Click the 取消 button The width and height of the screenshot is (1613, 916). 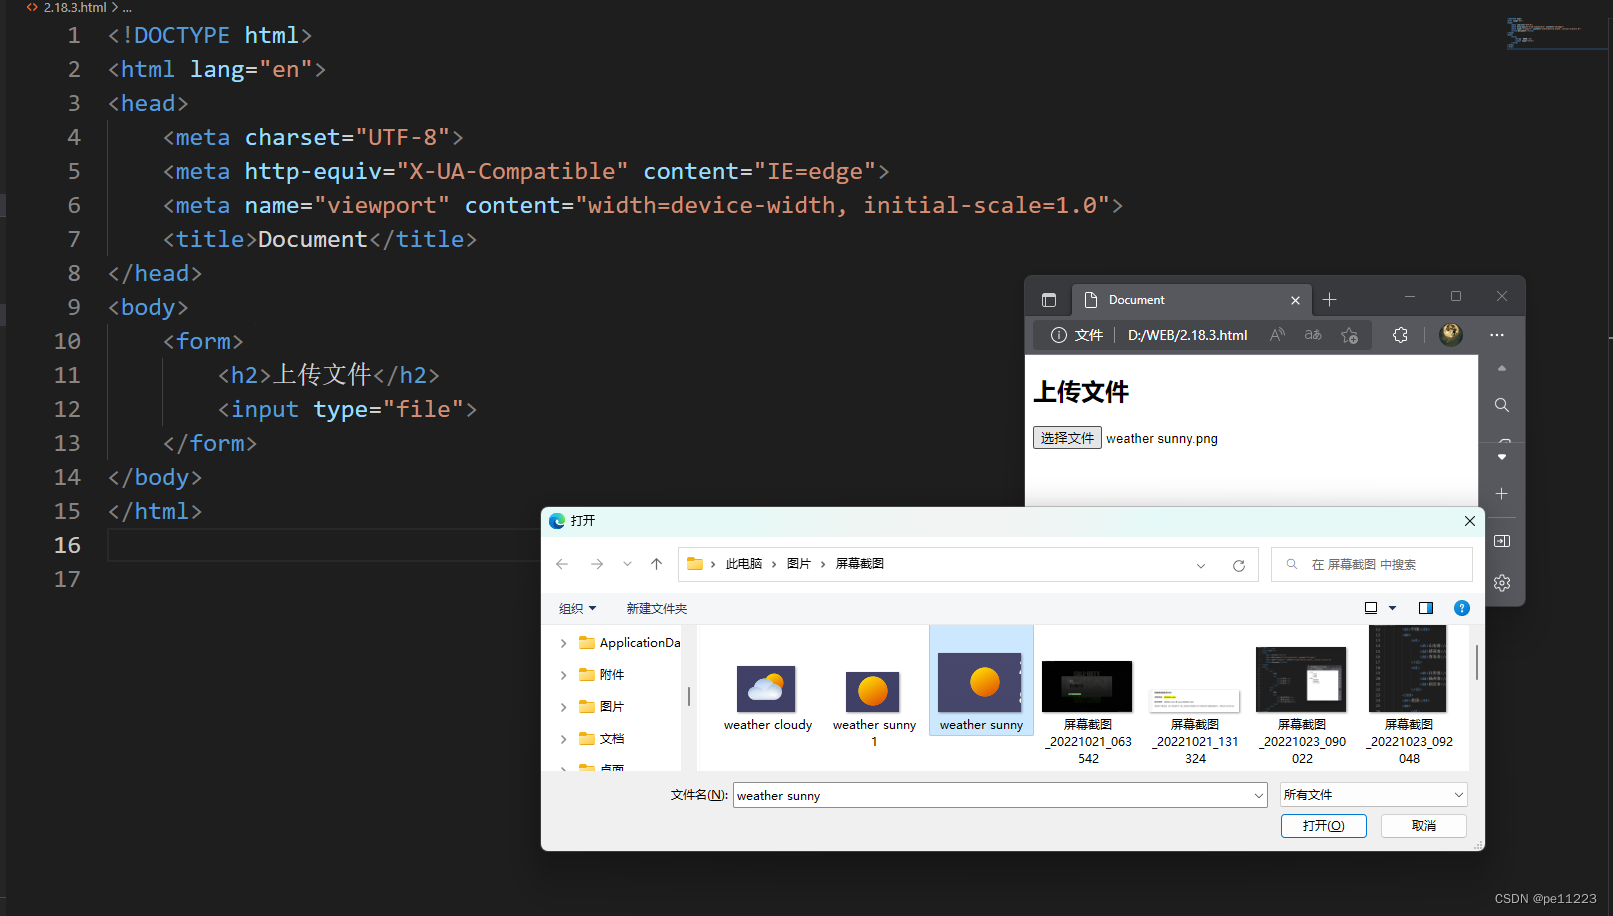coord(1424,826)
